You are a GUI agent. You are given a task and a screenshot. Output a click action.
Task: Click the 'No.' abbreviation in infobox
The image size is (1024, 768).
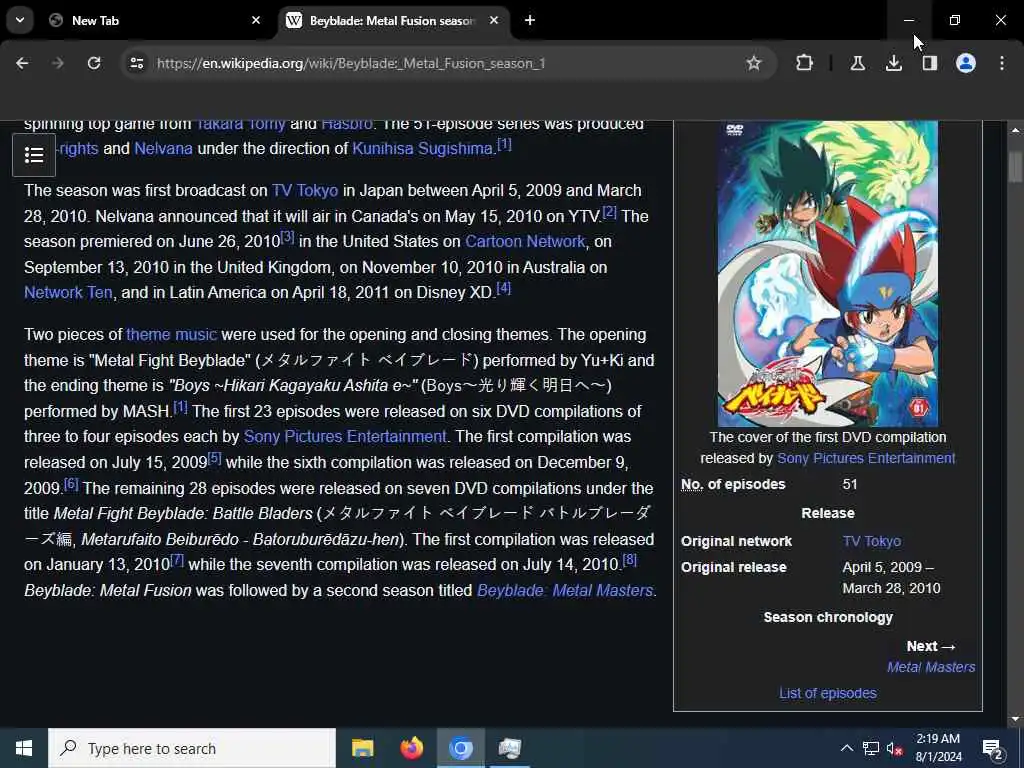692,484
